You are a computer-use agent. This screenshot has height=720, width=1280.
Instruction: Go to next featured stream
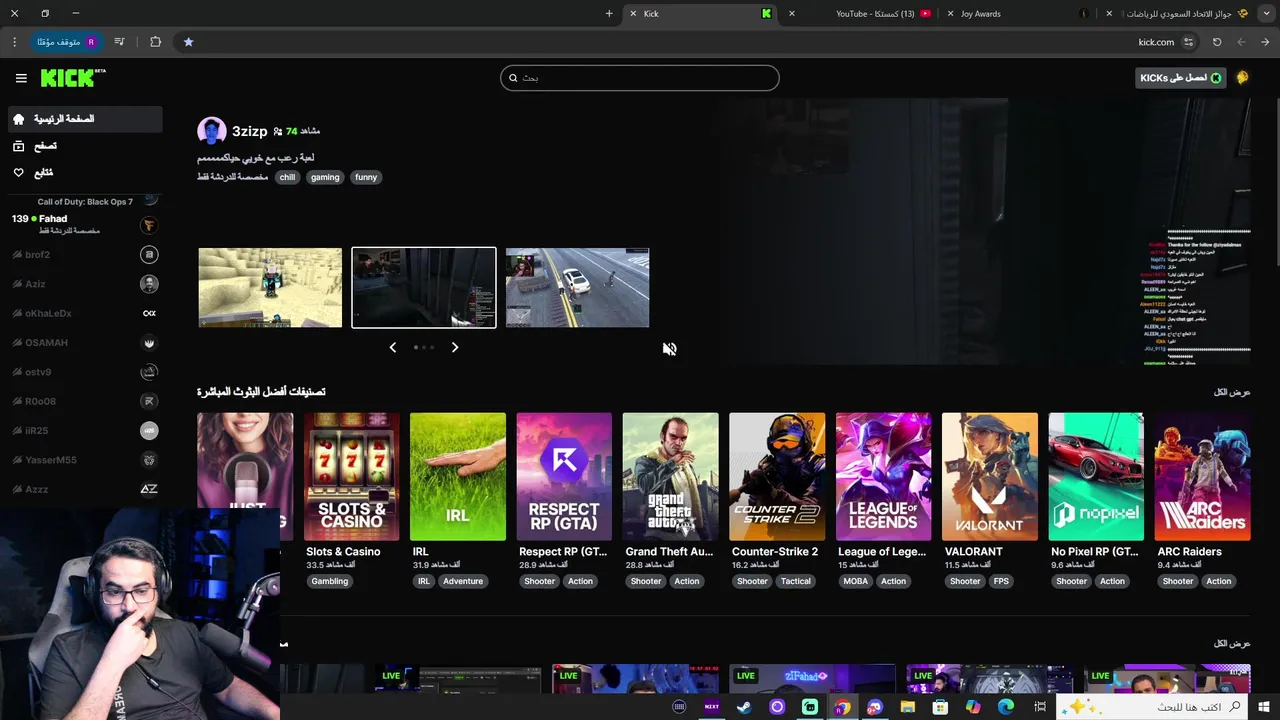click(455, 347)
